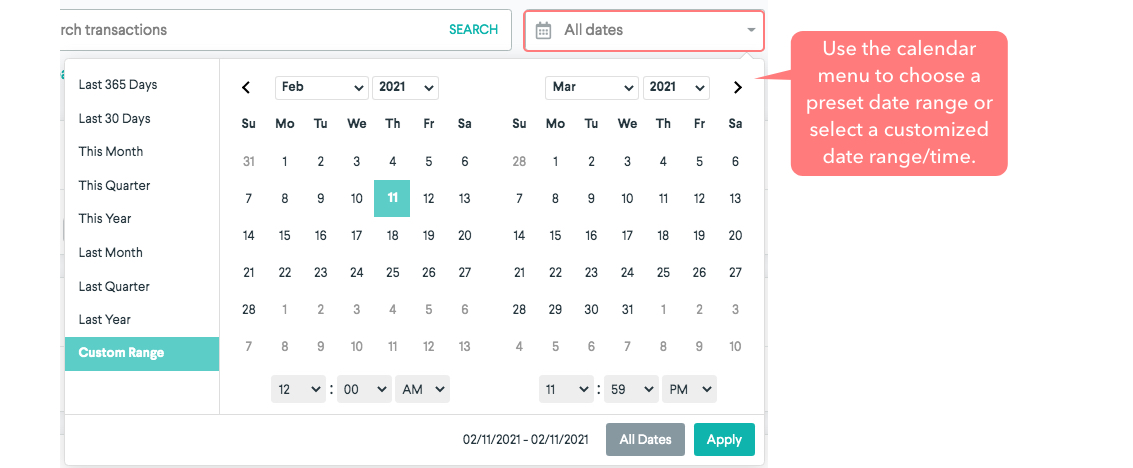Expand the All dates dropdown arrow

750,30
